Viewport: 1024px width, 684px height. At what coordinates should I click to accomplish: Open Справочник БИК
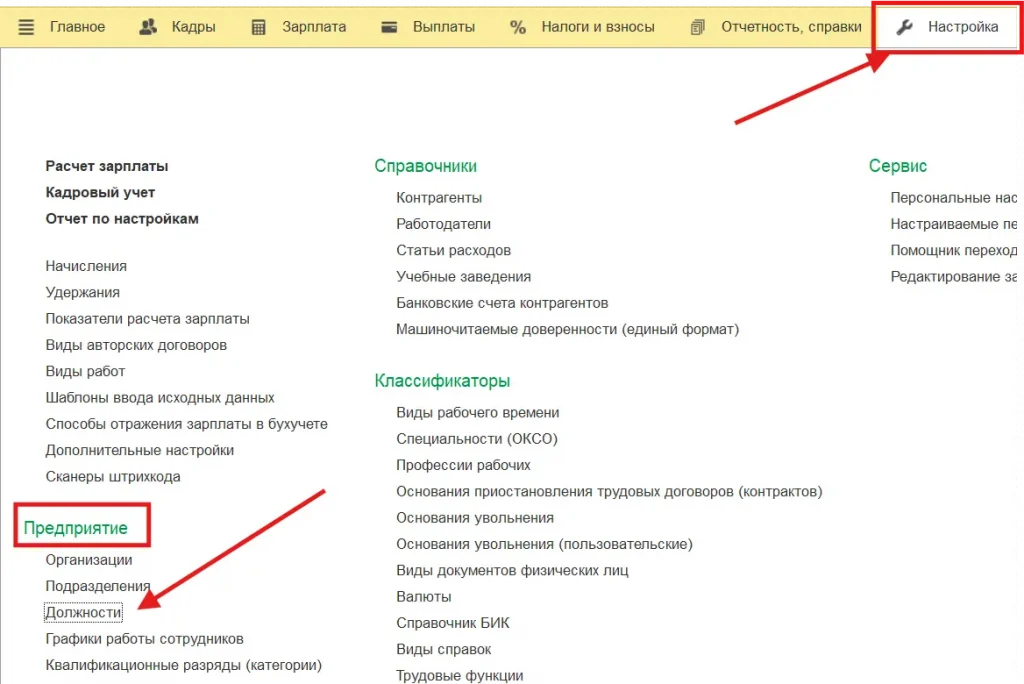click(452, 623)
